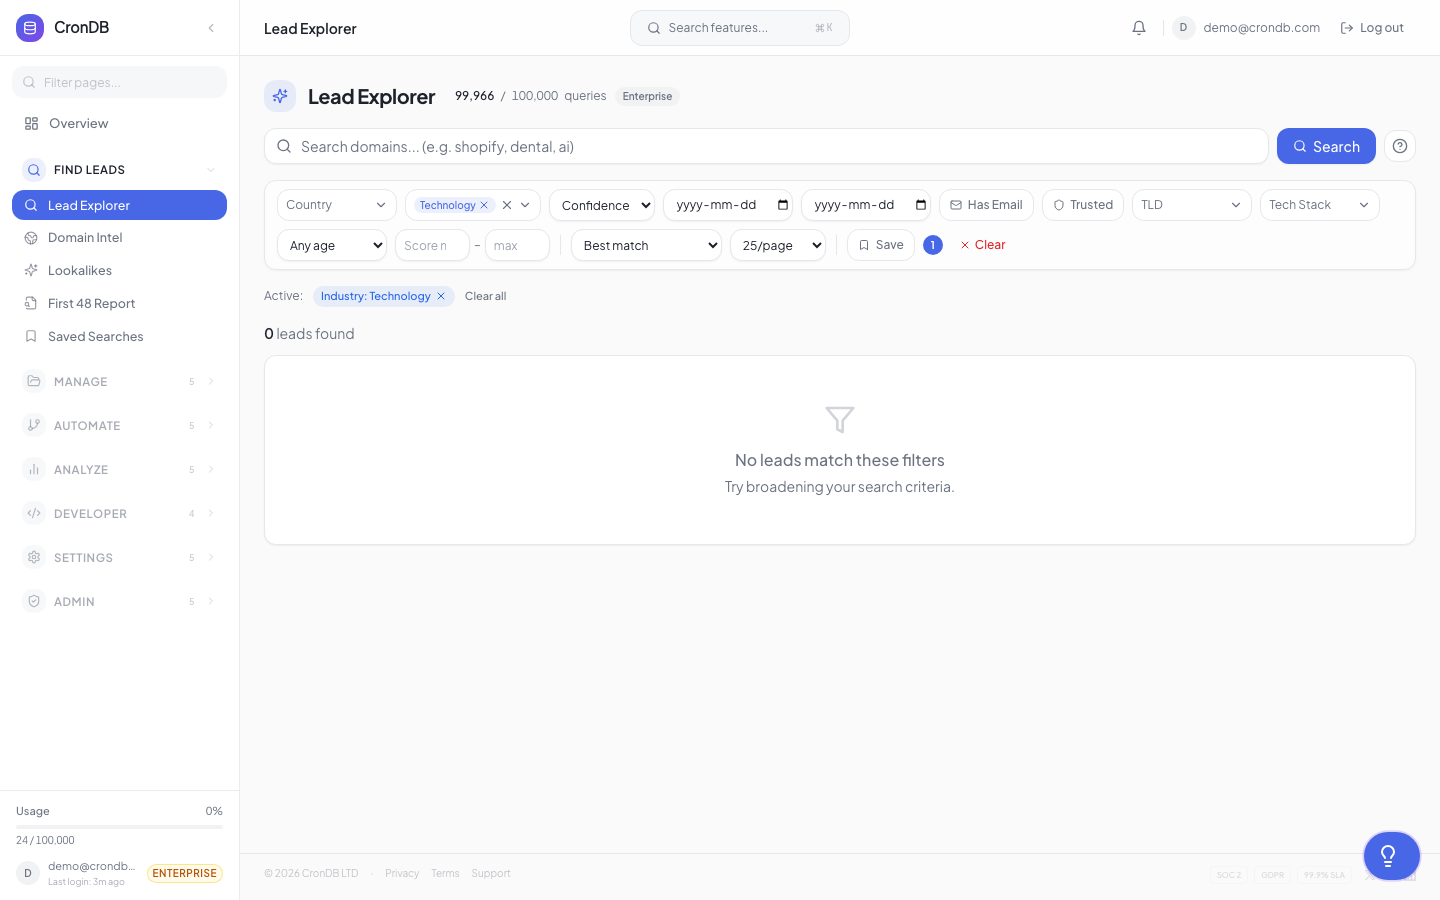This screenshot has width=1440, height=900.
Task: Open the Support footer link
Action: pyautogui.click(x=491, y=873)
